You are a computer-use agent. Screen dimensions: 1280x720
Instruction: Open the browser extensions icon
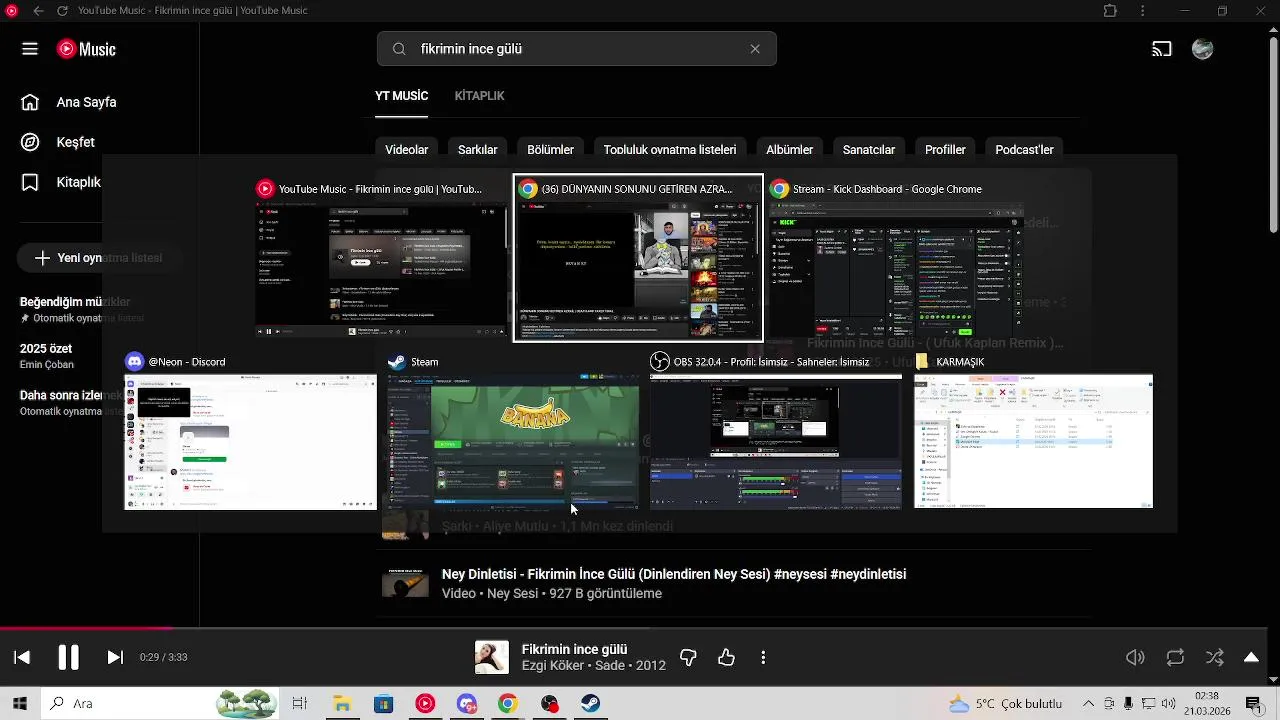[x=1110, y=11]
